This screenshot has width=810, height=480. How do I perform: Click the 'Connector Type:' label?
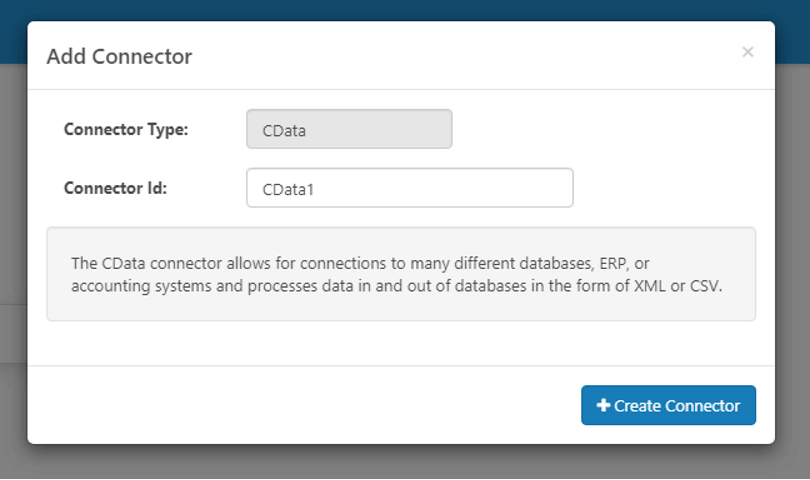[x=126, y=129]
